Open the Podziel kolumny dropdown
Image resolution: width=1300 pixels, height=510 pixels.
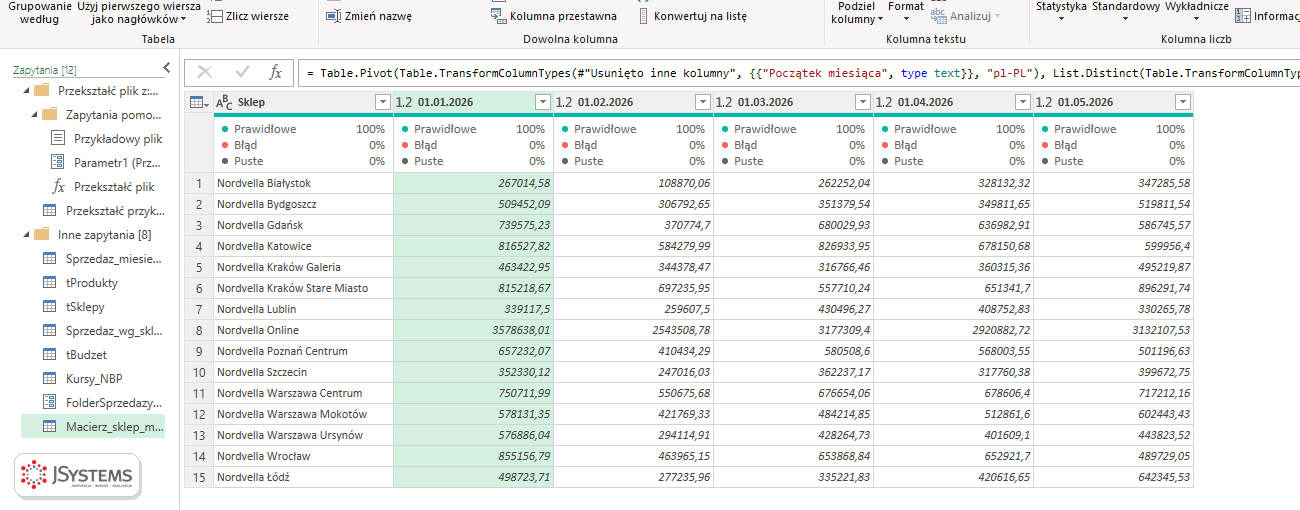pyautogui.click(x=857, y=12)
